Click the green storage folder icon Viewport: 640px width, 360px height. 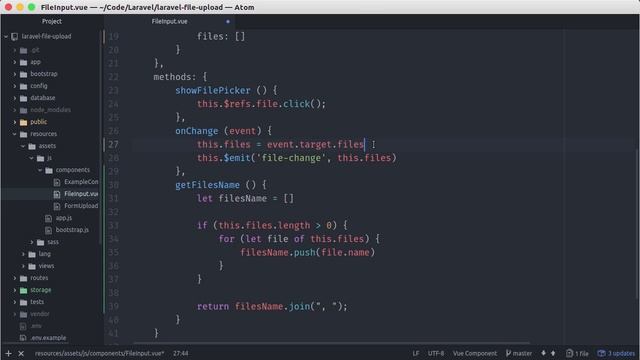pyautogui.click(x=24, y=290)
